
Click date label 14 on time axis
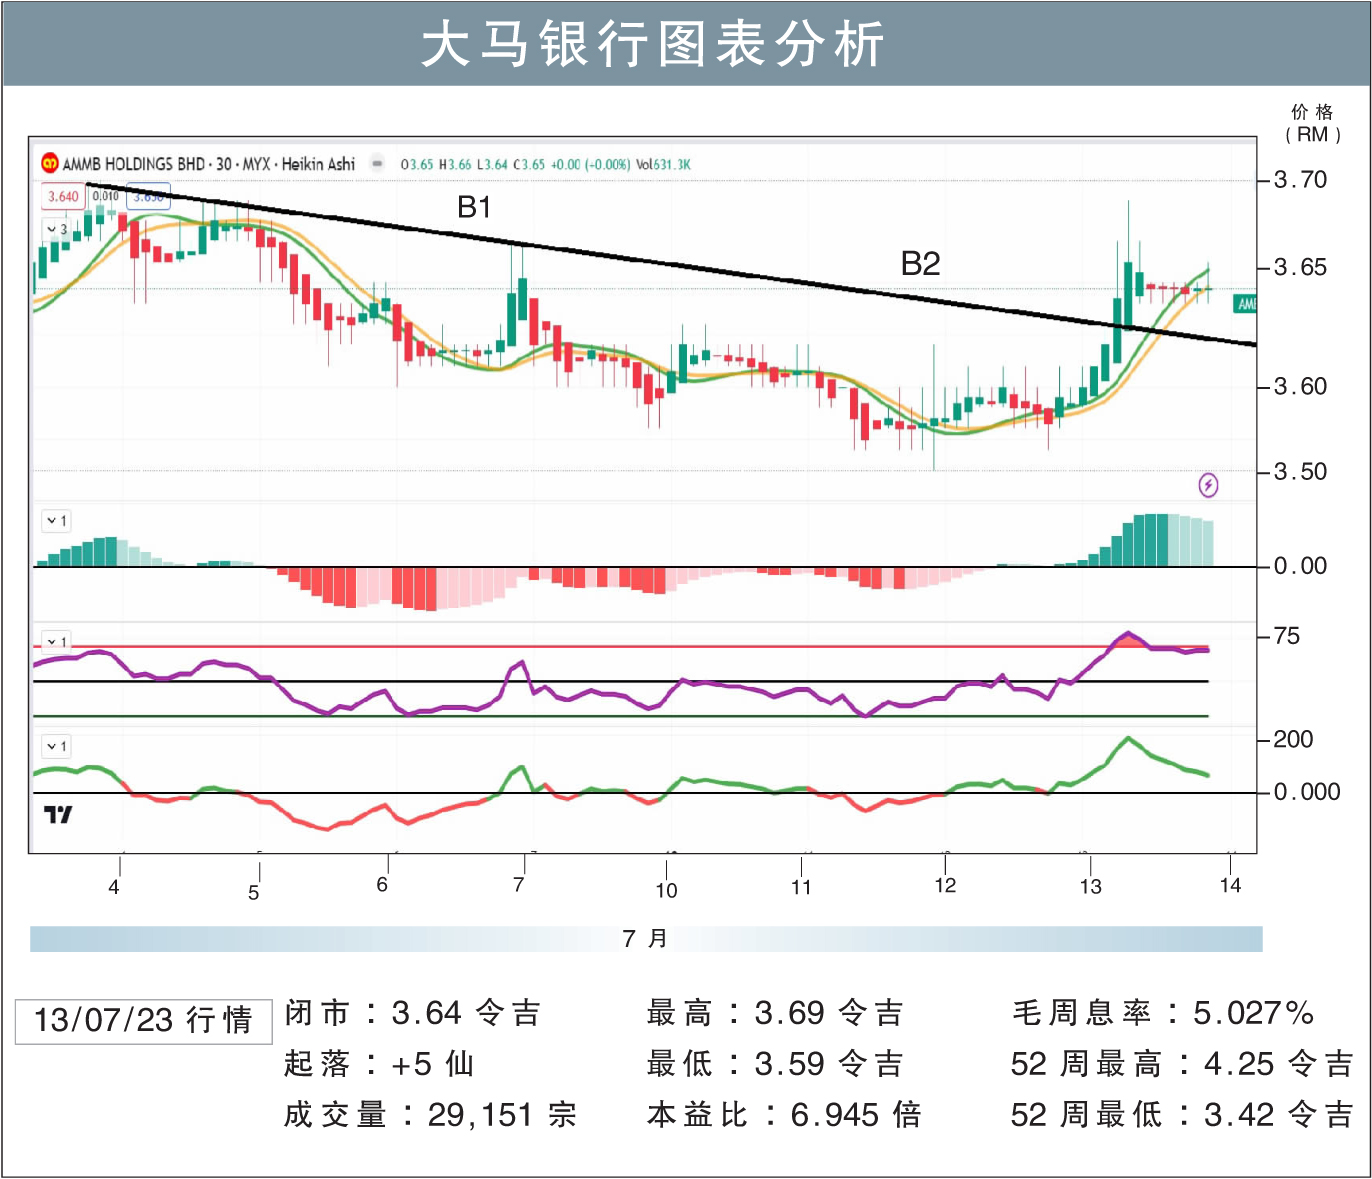[1230, 885]
